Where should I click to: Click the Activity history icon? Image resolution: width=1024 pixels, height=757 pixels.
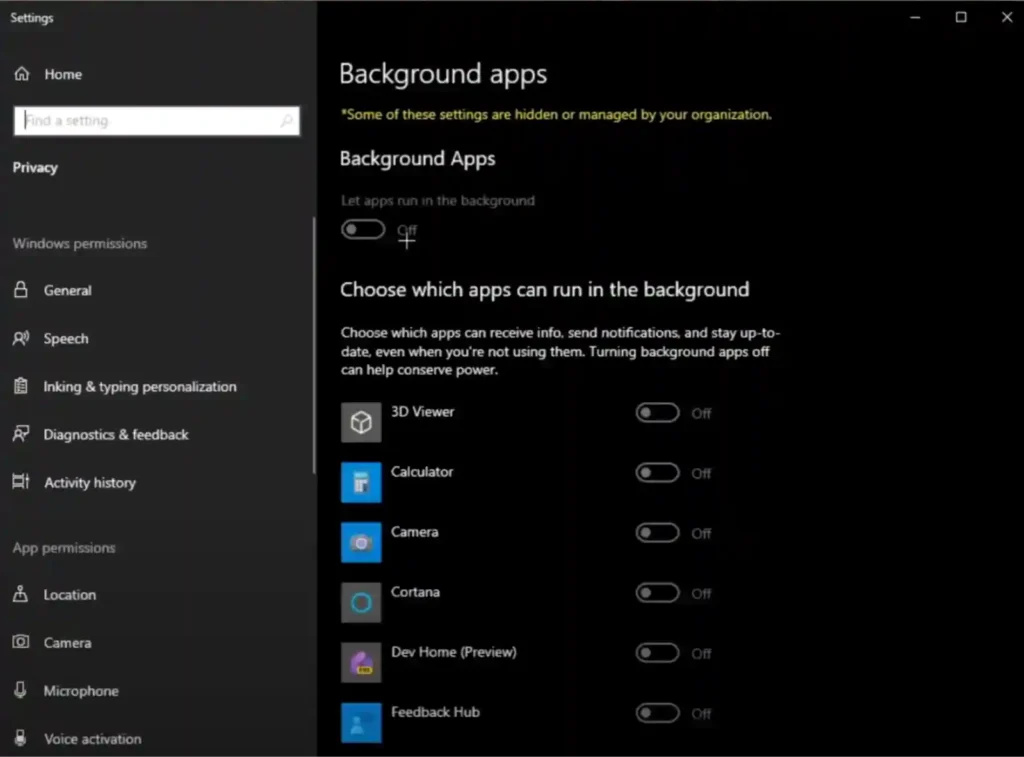21,482
